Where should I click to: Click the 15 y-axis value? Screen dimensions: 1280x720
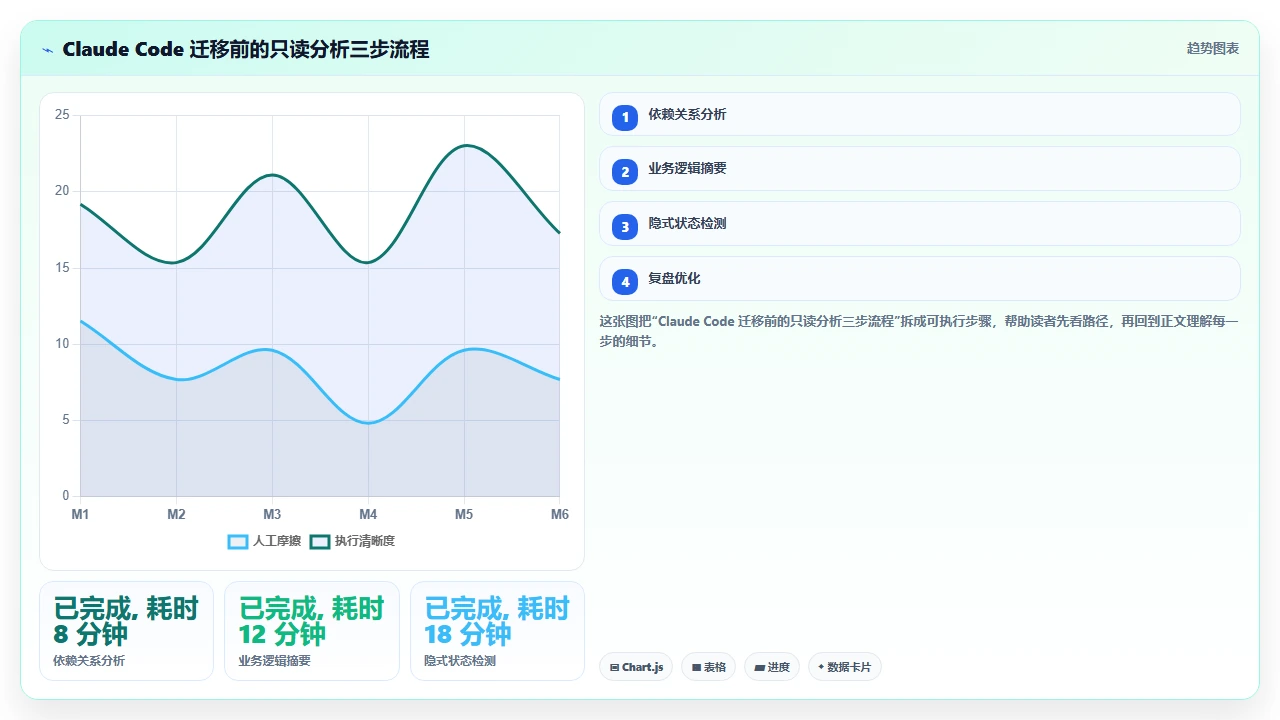click(62, 268)
